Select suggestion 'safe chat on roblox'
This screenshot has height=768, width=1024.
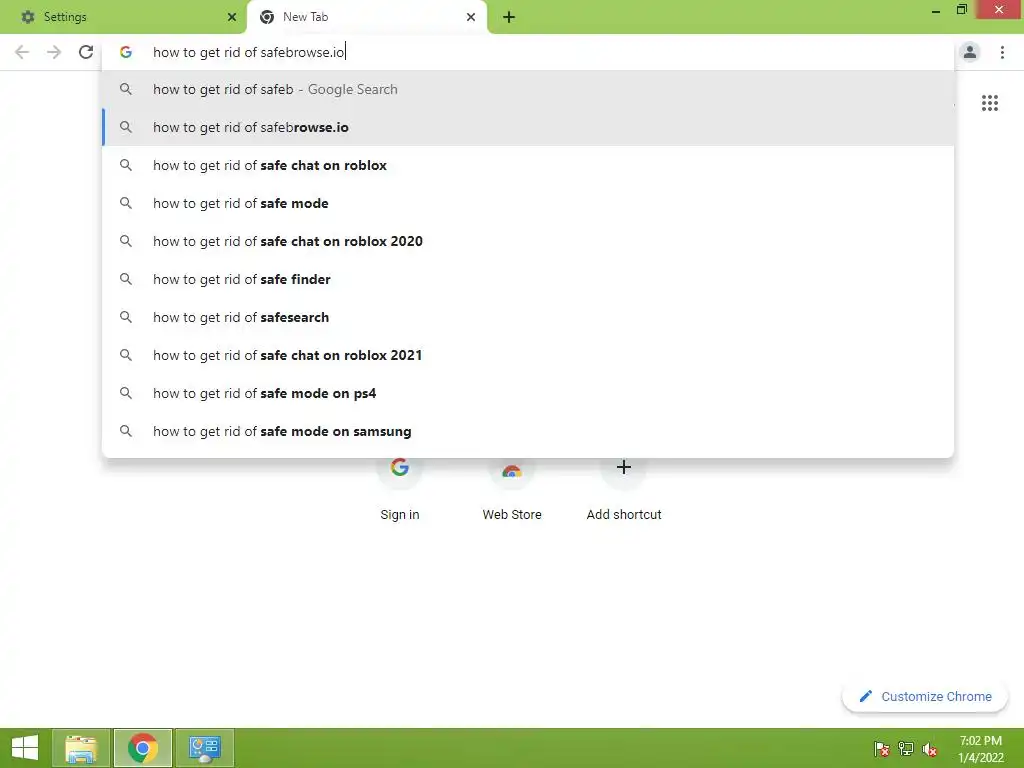coord(528,165)
